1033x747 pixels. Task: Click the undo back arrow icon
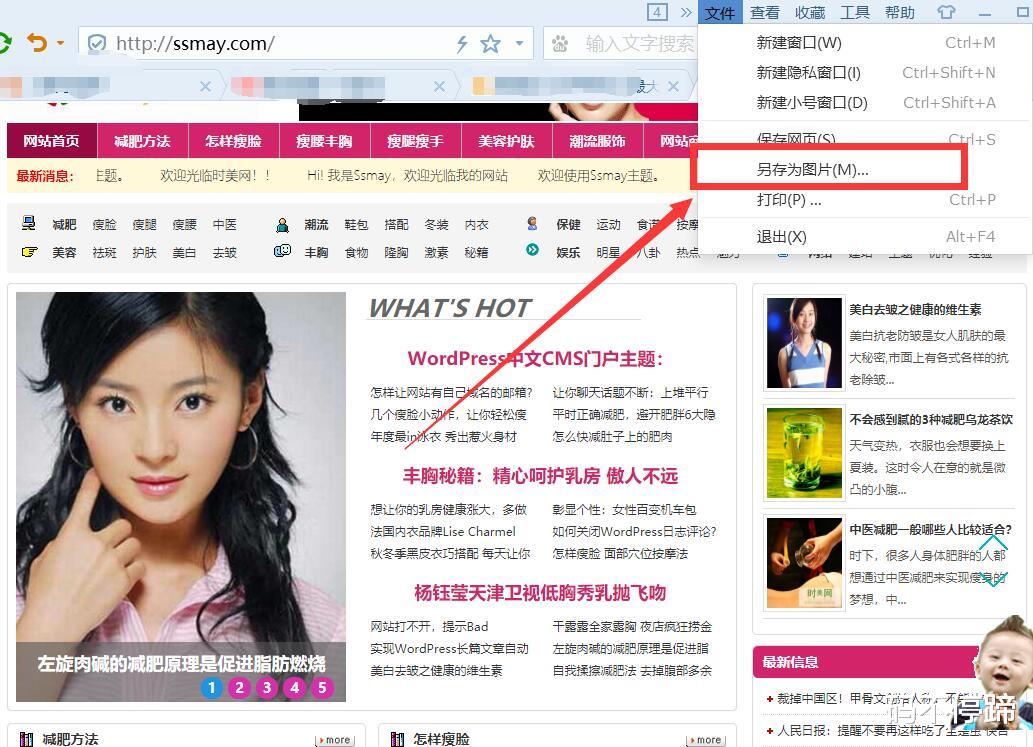point(38,43)
